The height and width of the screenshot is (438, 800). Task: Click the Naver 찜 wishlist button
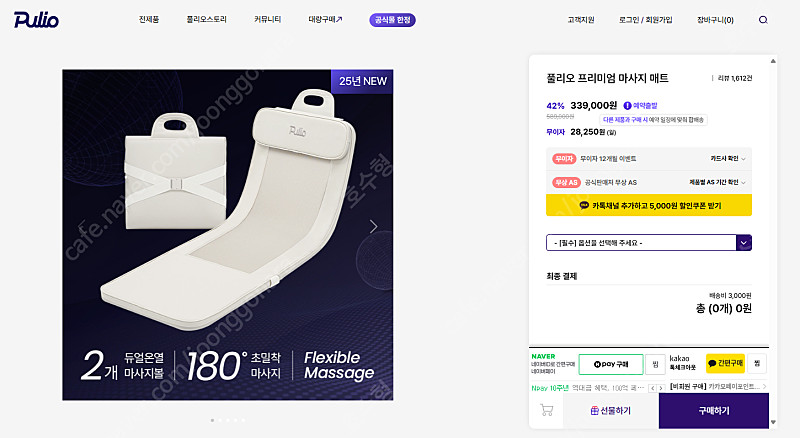(653, 363)
